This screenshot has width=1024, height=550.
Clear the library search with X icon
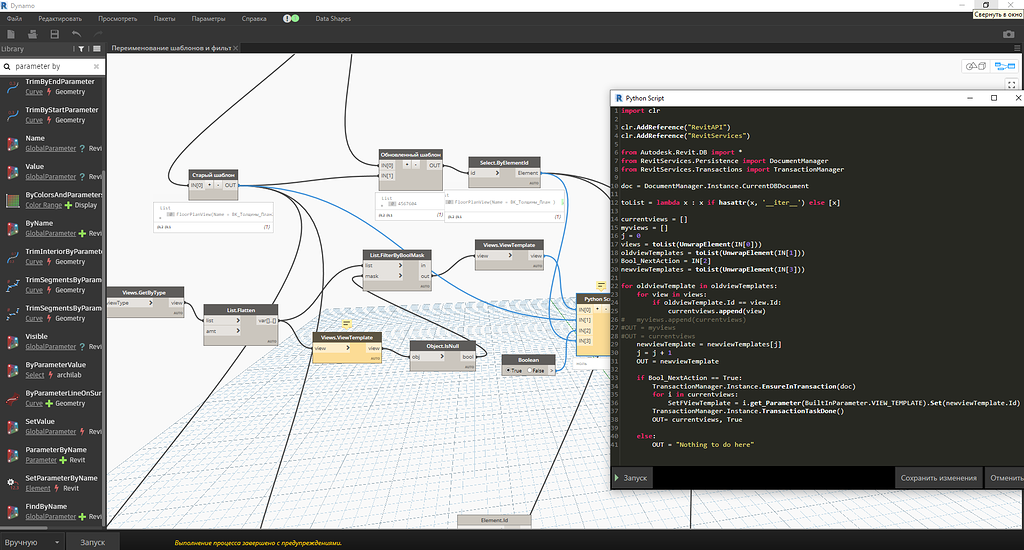[96, 66]
